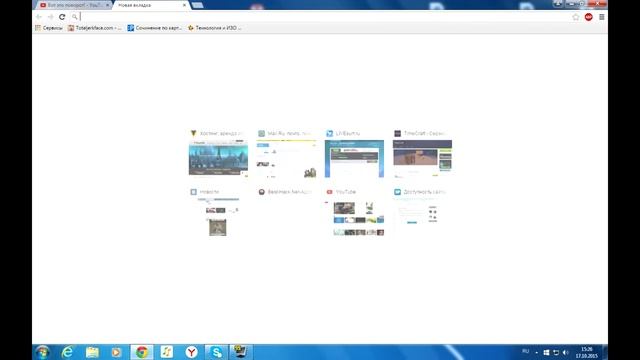640x360 pixels.
Task: Reload the page with the refresh icon
Action: pyautogui.click(x=62, y=17)
